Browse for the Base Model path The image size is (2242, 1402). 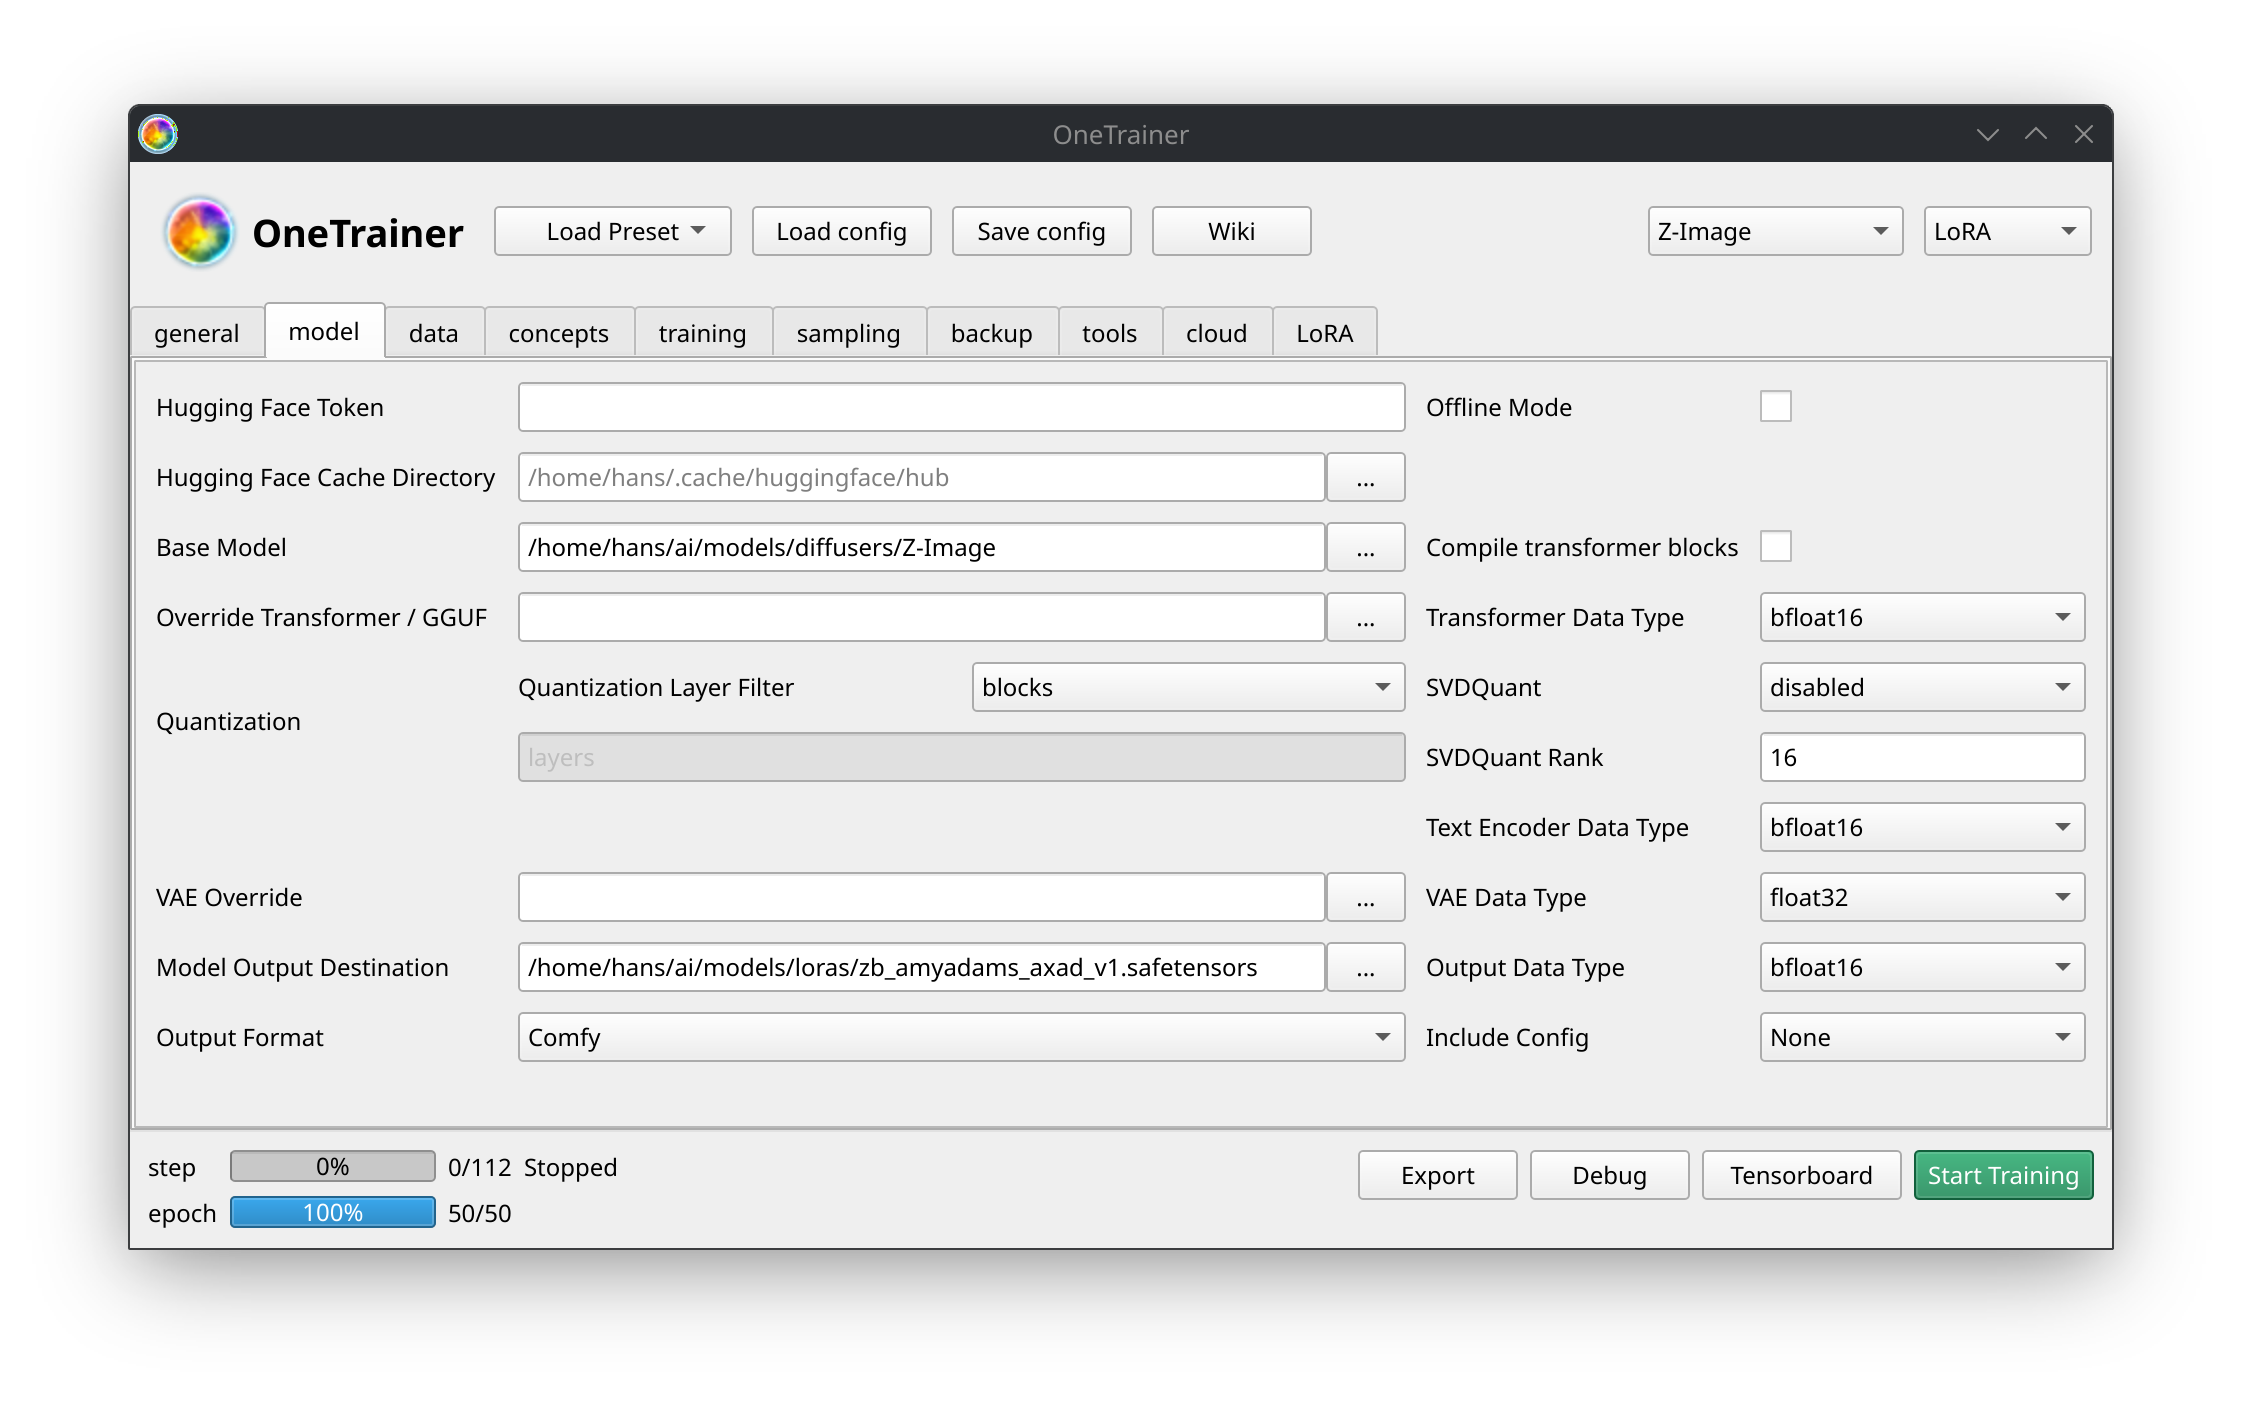point(1365,547)
